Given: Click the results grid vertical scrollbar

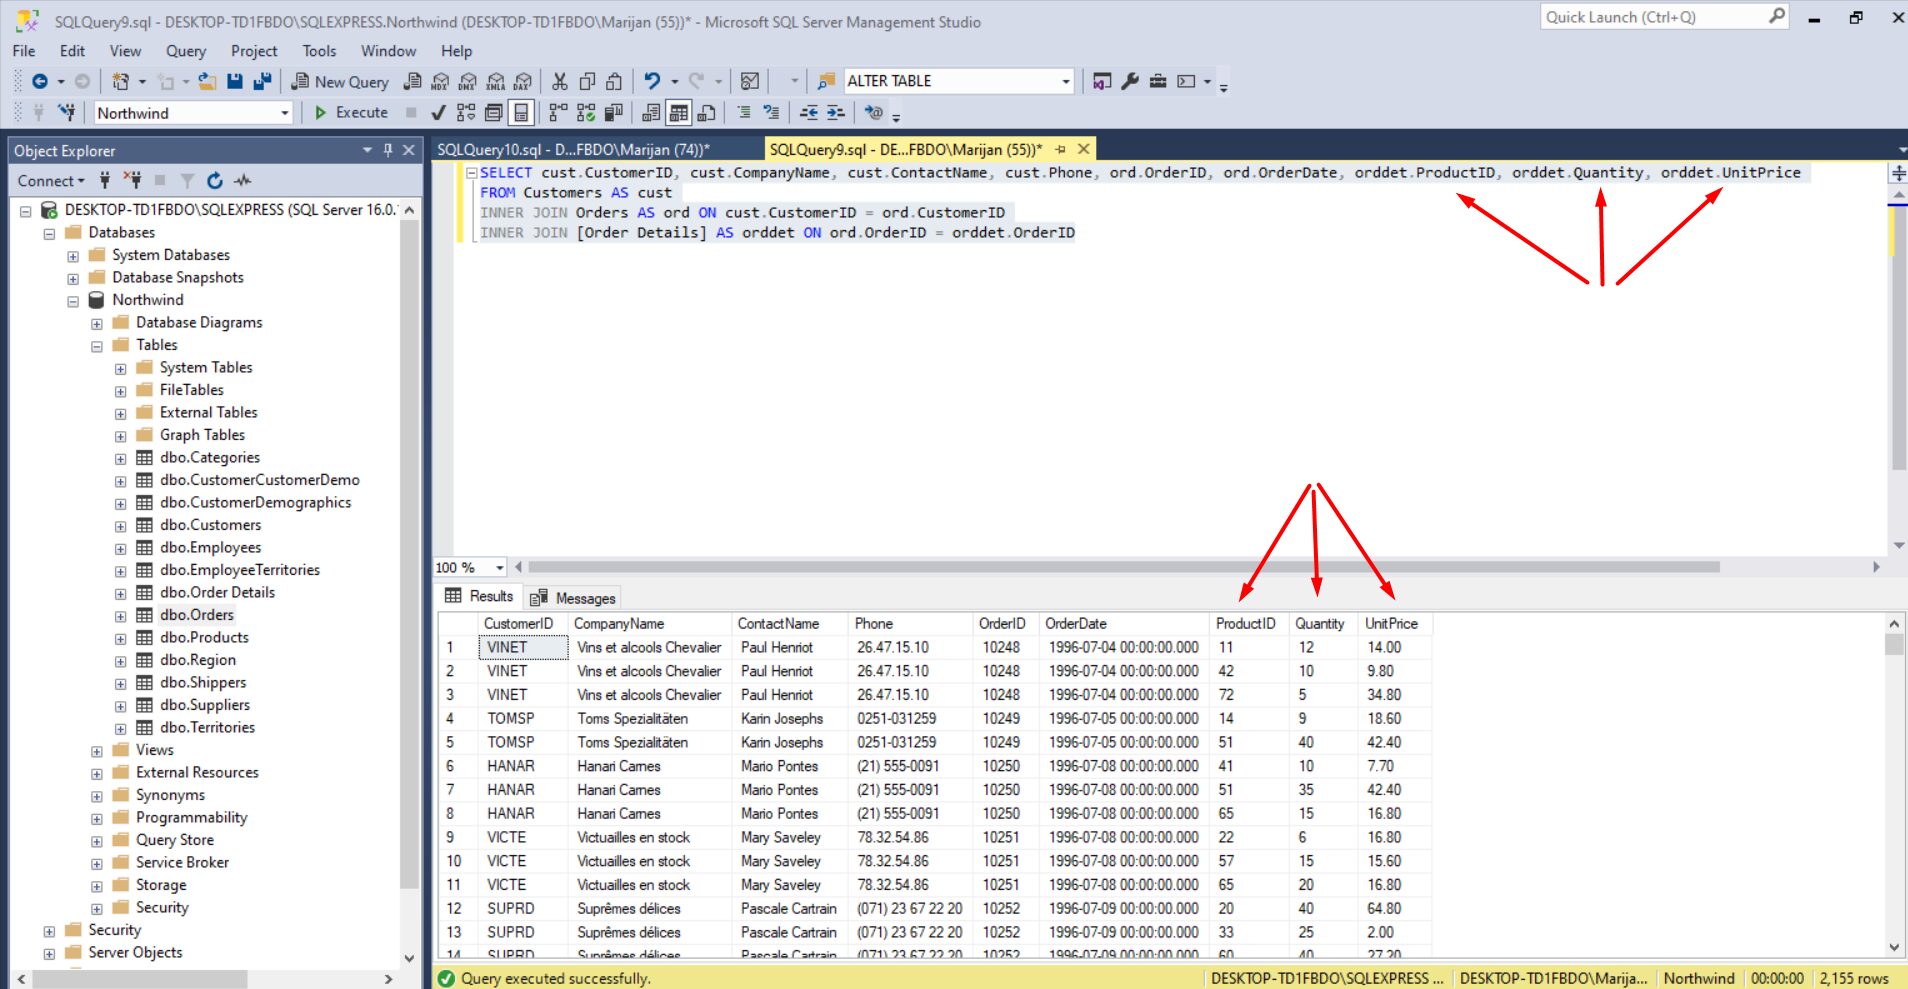Looking at the screenshot, I should 1894,785.
